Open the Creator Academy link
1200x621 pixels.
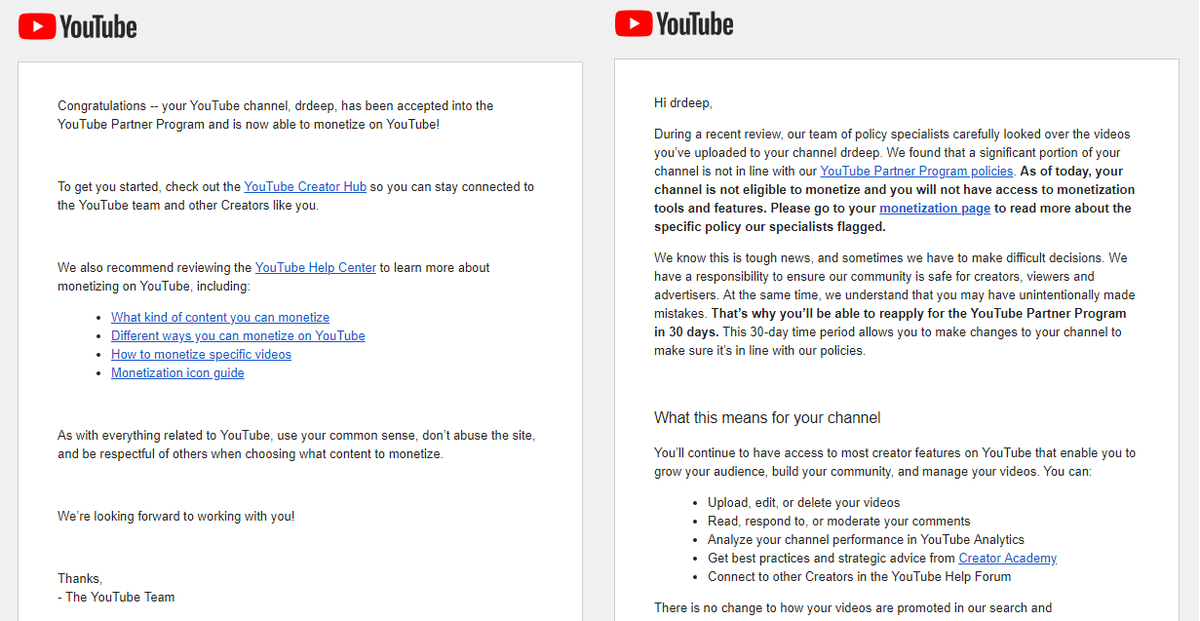pos(1008,558)
